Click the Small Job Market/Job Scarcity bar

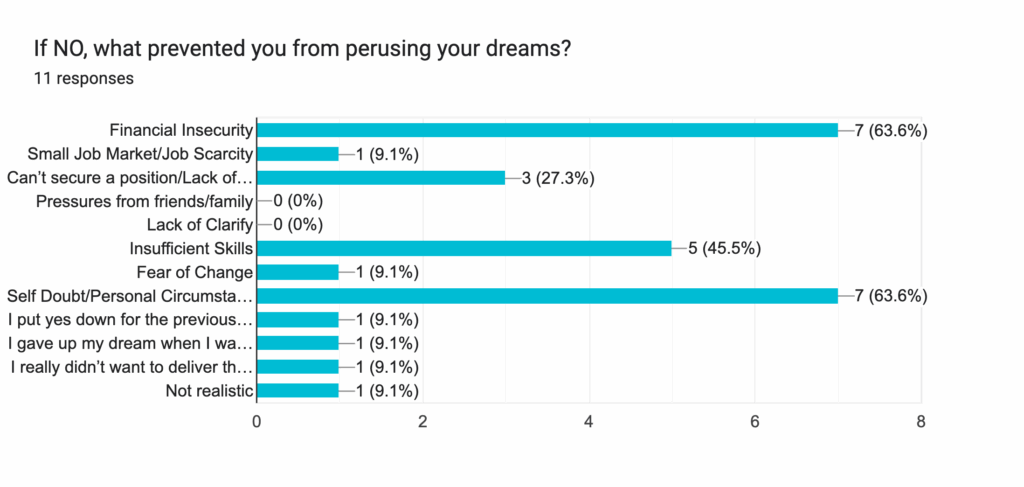(x=298, y=154)
